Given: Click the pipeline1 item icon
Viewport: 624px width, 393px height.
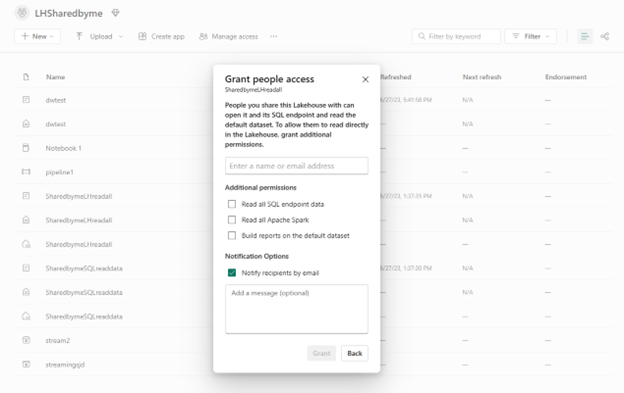Looking at the screenshot, I should point(26,172).
